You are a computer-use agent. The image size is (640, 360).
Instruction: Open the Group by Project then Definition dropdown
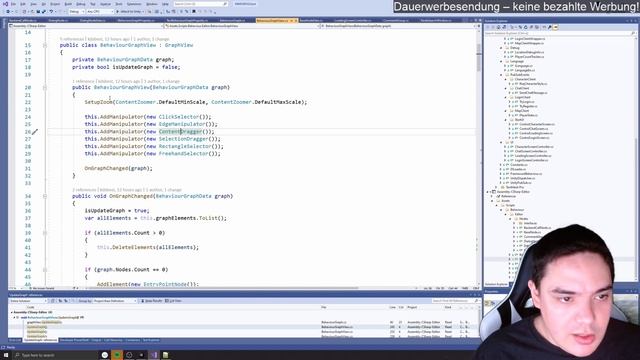115,301
